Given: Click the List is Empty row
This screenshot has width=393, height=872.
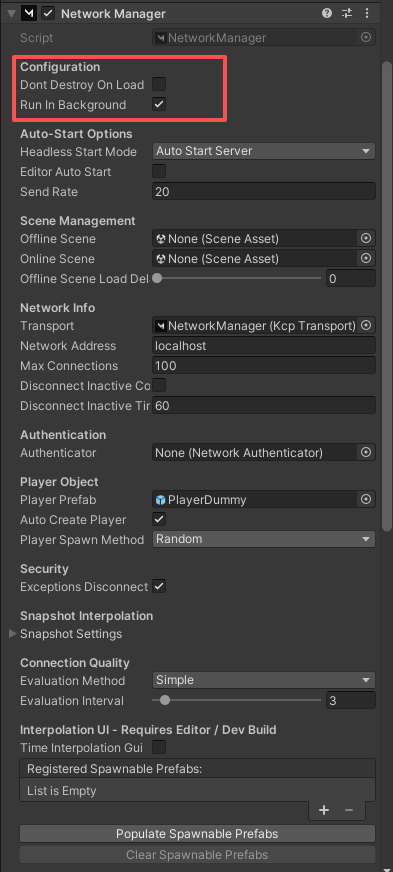Looking at the screenshot, I should click(x=197, y=791).
